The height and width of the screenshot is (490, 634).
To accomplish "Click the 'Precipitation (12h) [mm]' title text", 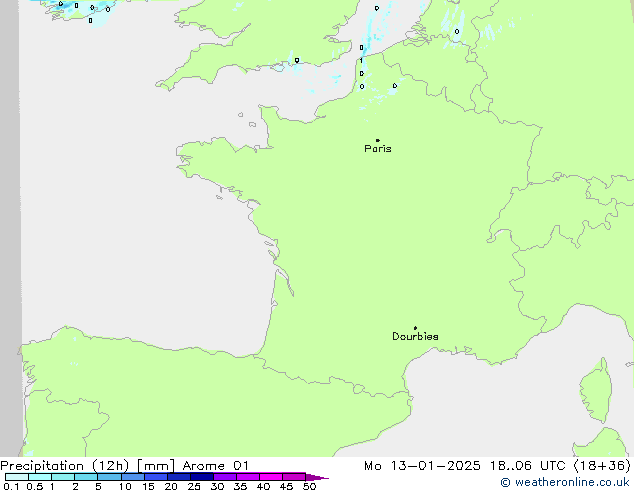I will pyautogui.click(x=87, y=466).
